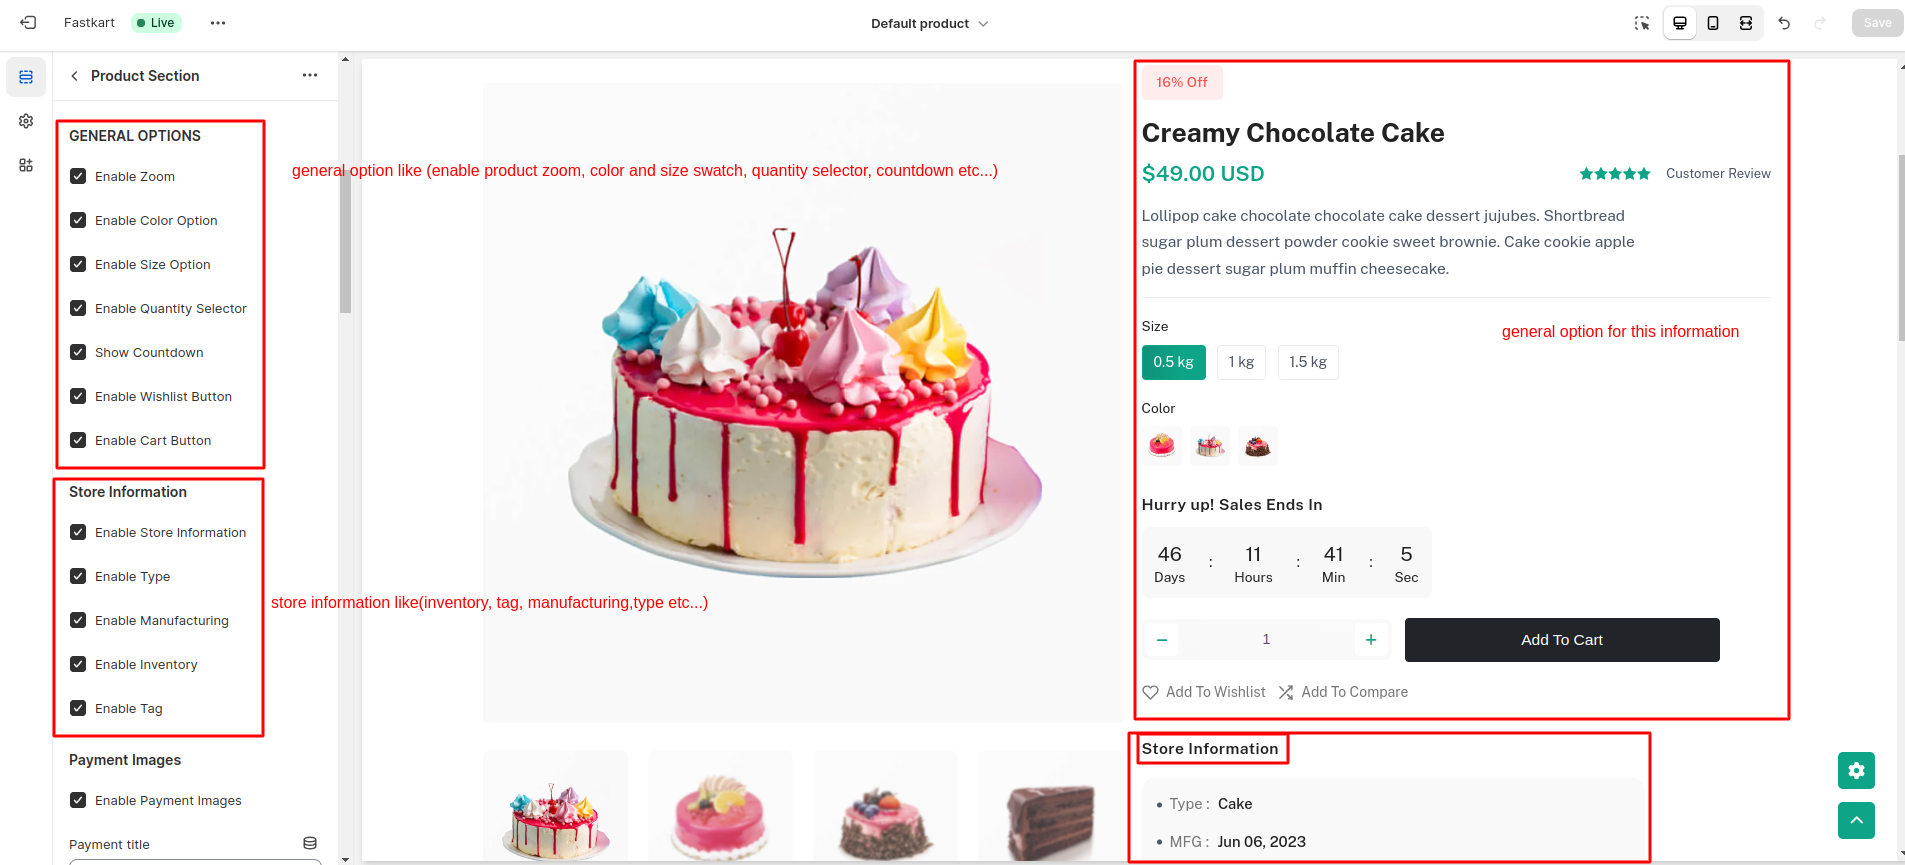This screenshot has width=1905, height=865.
Task: Pick the dark chocolate cake color swatch
Action: [x=1258, y=445]
